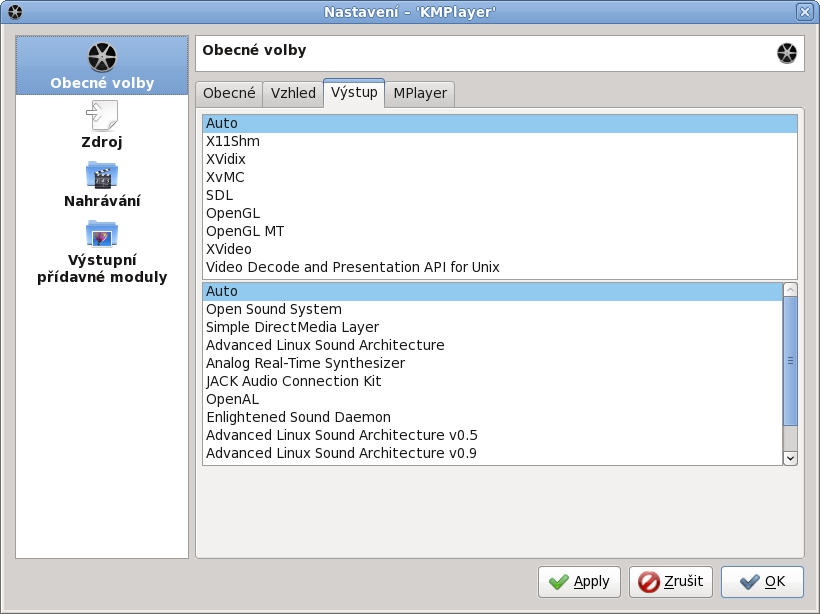Select the Zdroj sidebar icon
820x614 pixels.
[x=102, y=116]
